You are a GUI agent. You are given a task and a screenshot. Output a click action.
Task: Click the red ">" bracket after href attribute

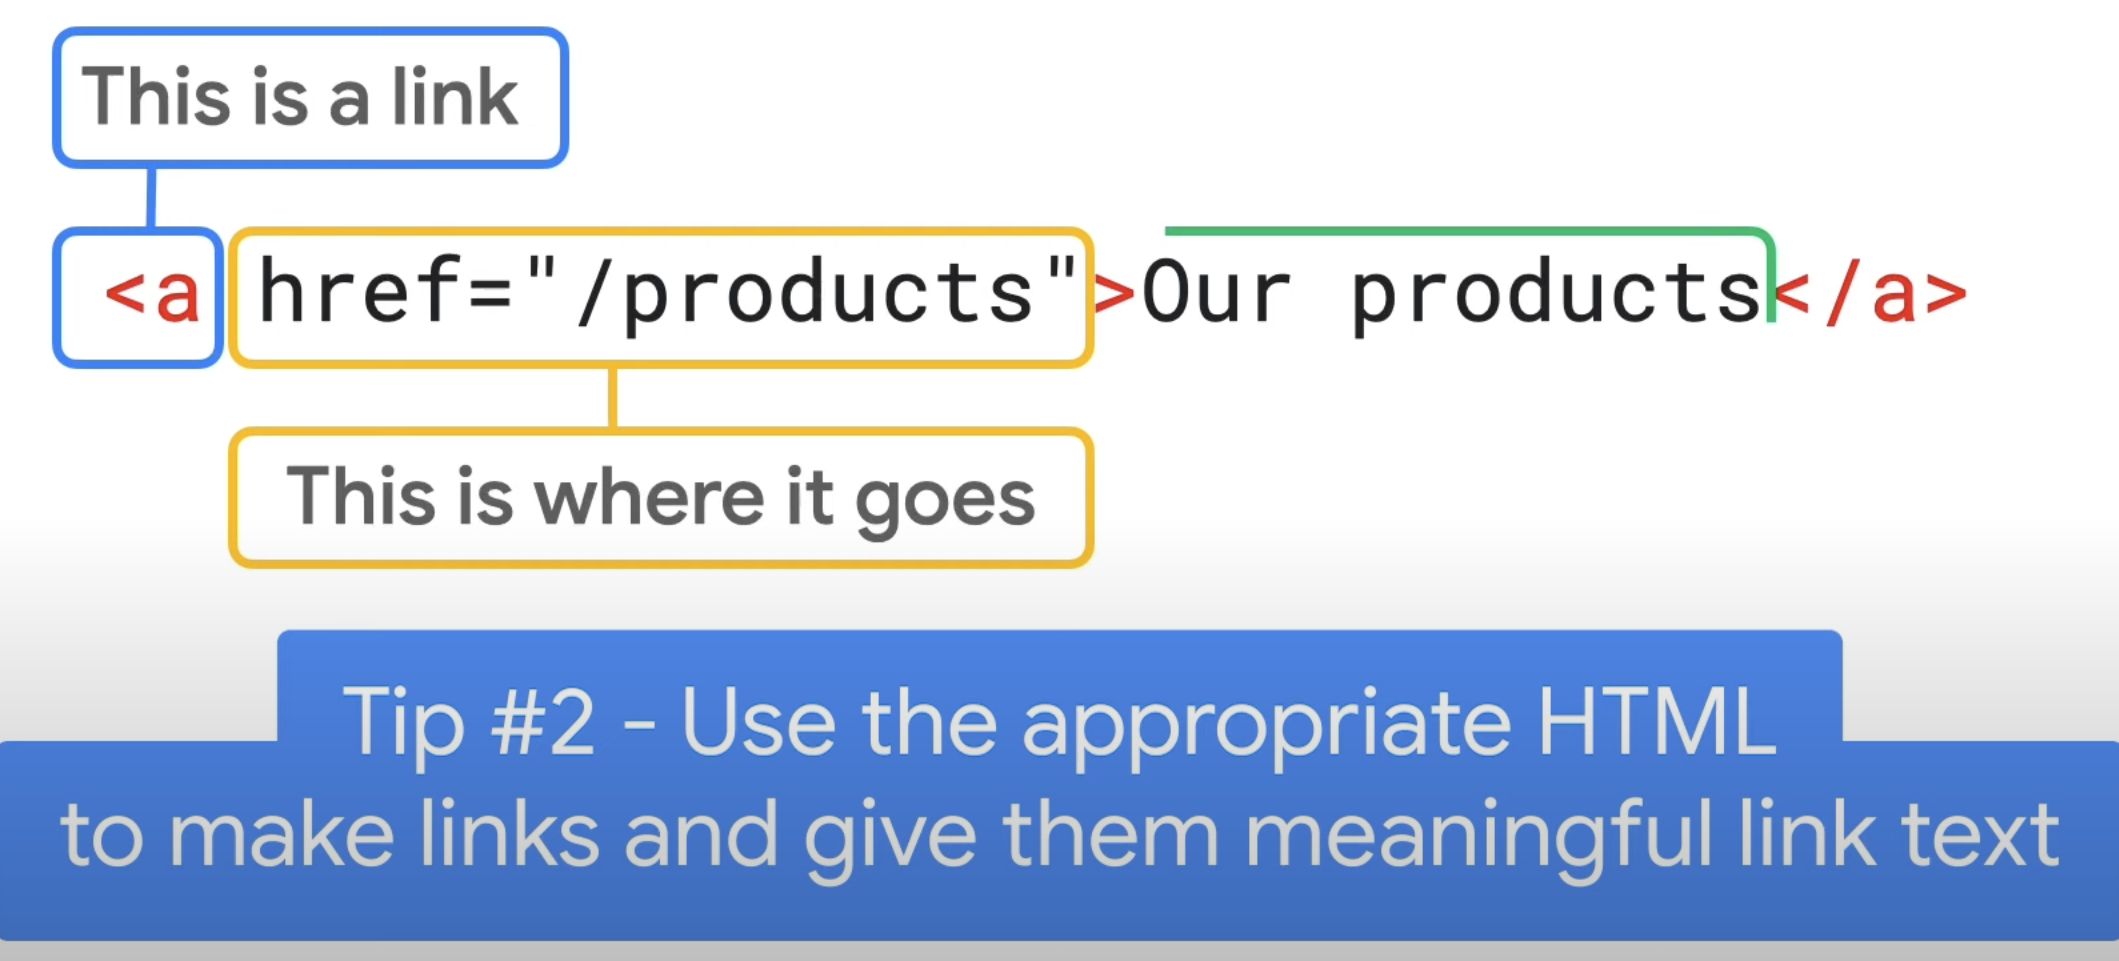(1115, 294)
